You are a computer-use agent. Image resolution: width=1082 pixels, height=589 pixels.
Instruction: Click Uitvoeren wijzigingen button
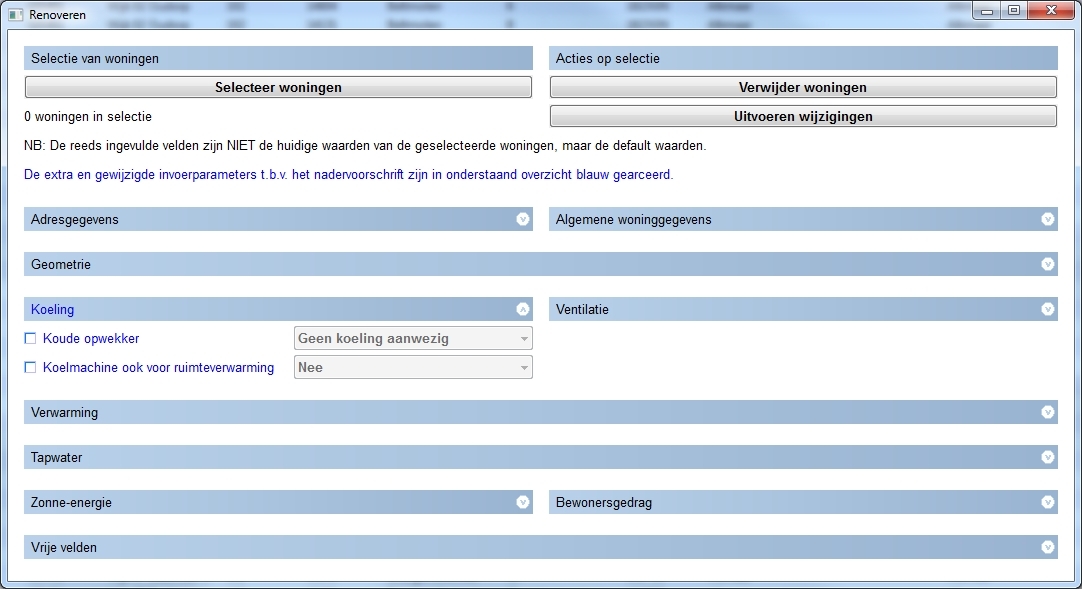tap(803, 117)
